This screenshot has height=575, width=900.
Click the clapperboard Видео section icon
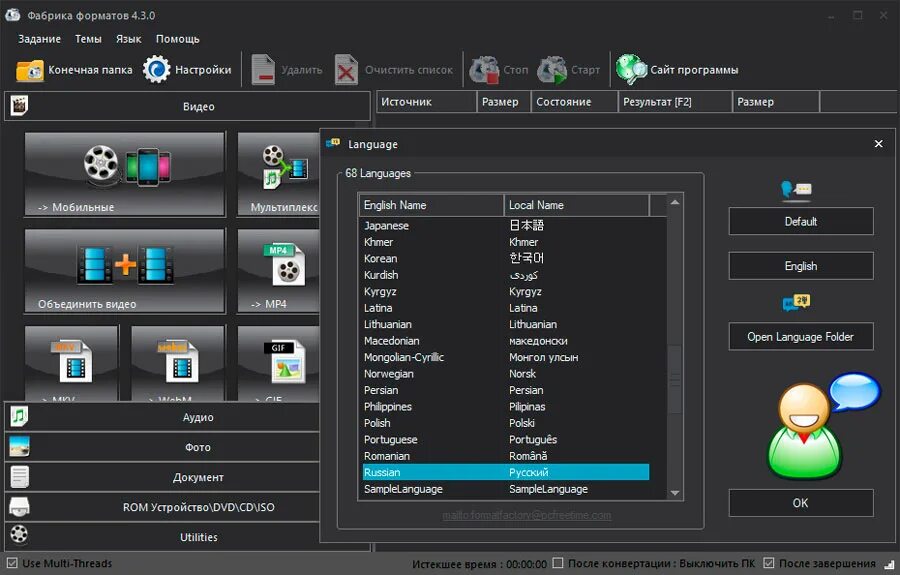tap(19, 106)
